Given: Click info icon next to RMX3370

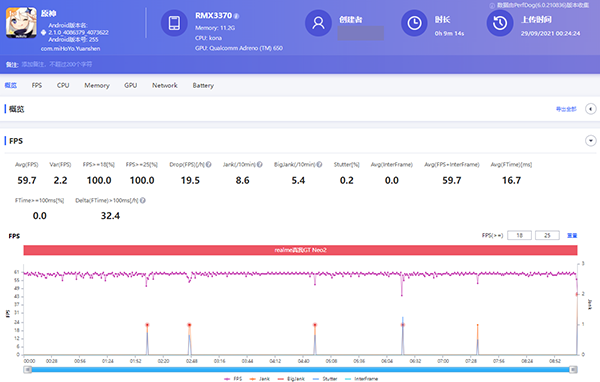Looking at the screenshot, I should coord(236,16).
